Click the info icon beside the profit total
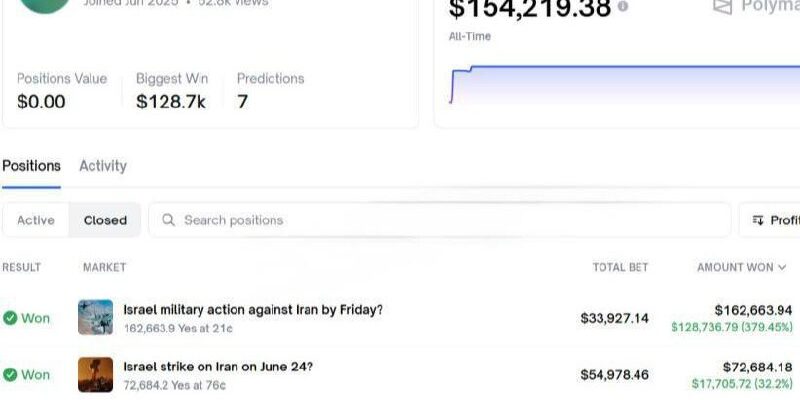This screenshot has width=800, height=400. coord(622,7)
